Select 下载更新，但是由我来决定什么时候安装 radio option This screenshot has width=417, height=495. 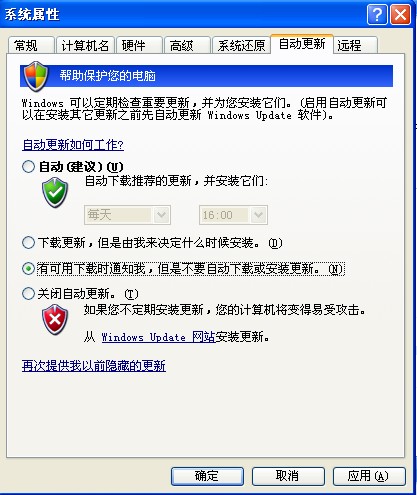click(x=28, y=242)
